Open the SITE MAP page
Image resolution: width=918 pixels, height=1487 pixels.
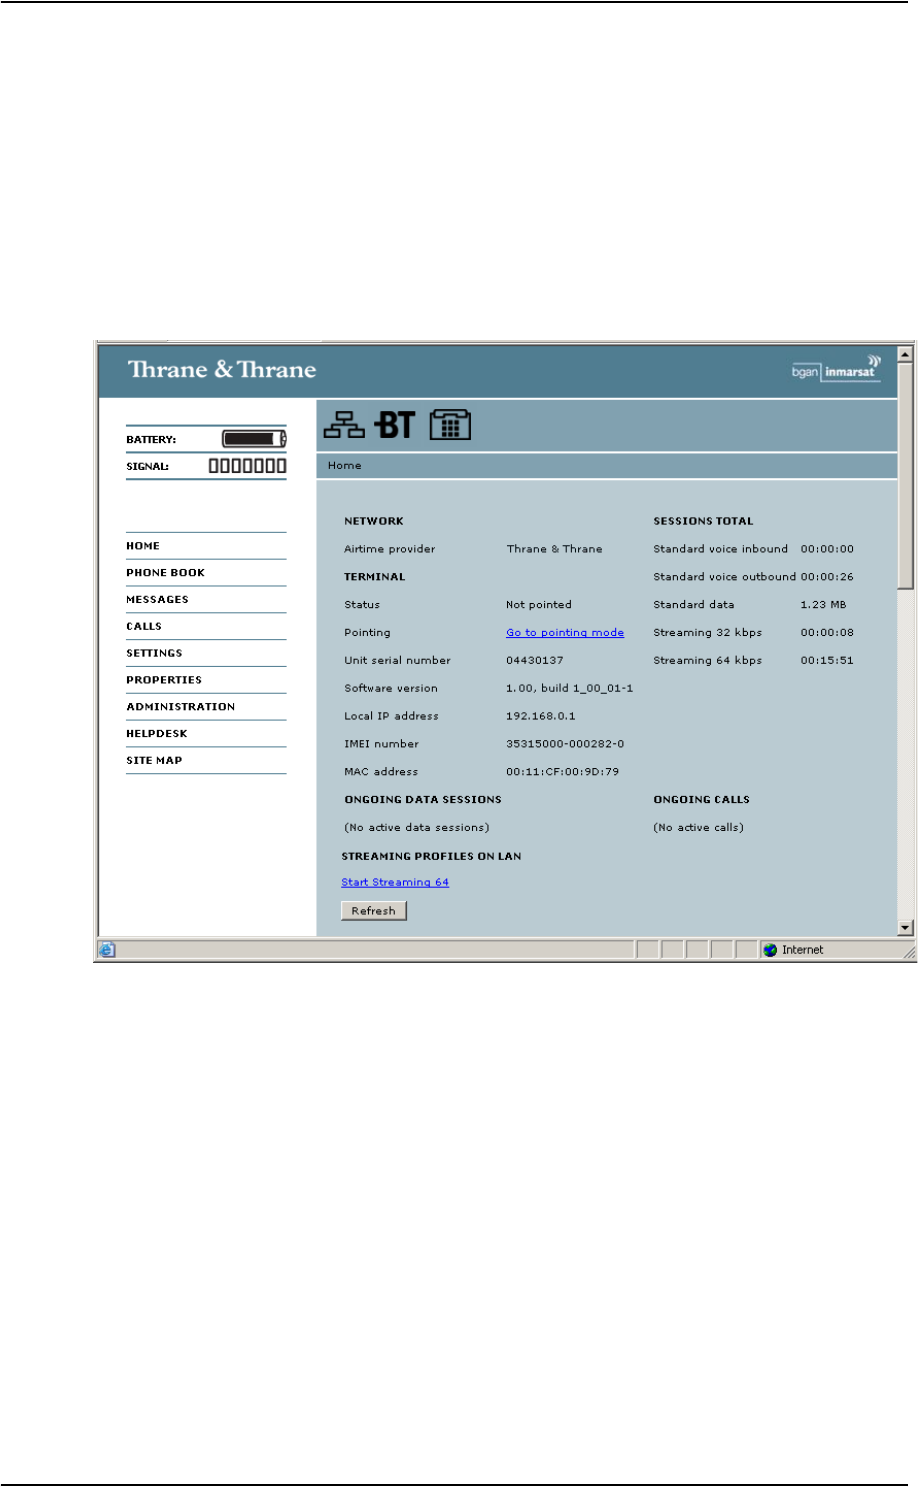click(x=154, y=761)
